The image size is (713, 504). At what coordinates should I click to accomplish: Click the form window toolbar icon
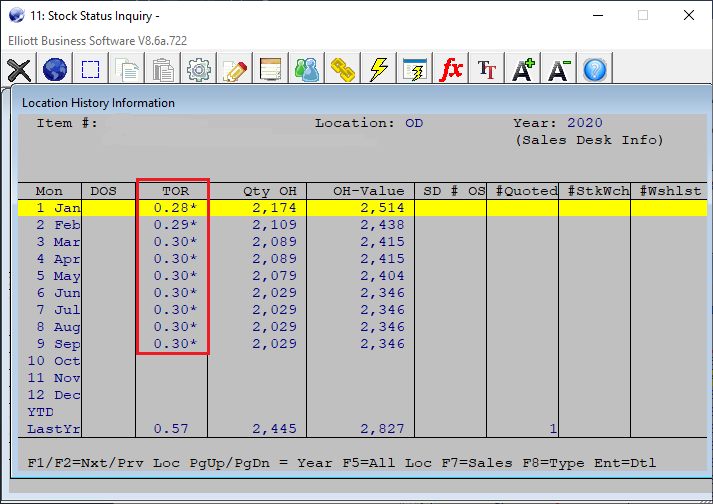[271, 69]
